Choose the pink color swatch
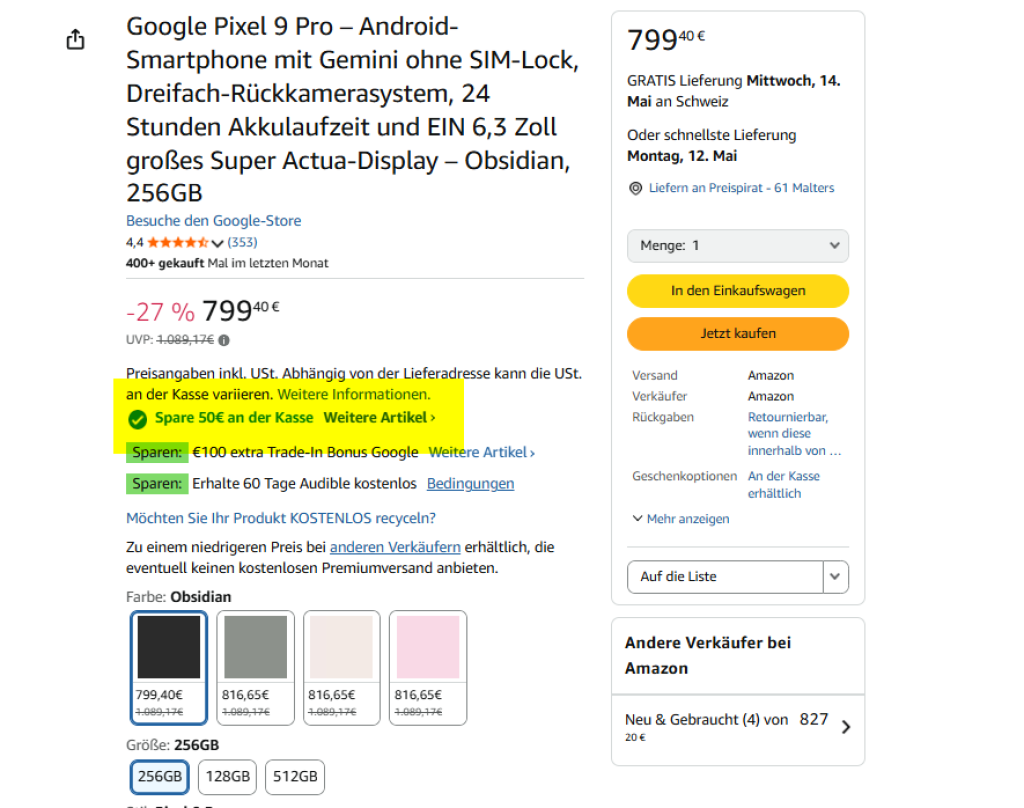The width and height of the screenshot is (1024, 808). click(428, 648)
